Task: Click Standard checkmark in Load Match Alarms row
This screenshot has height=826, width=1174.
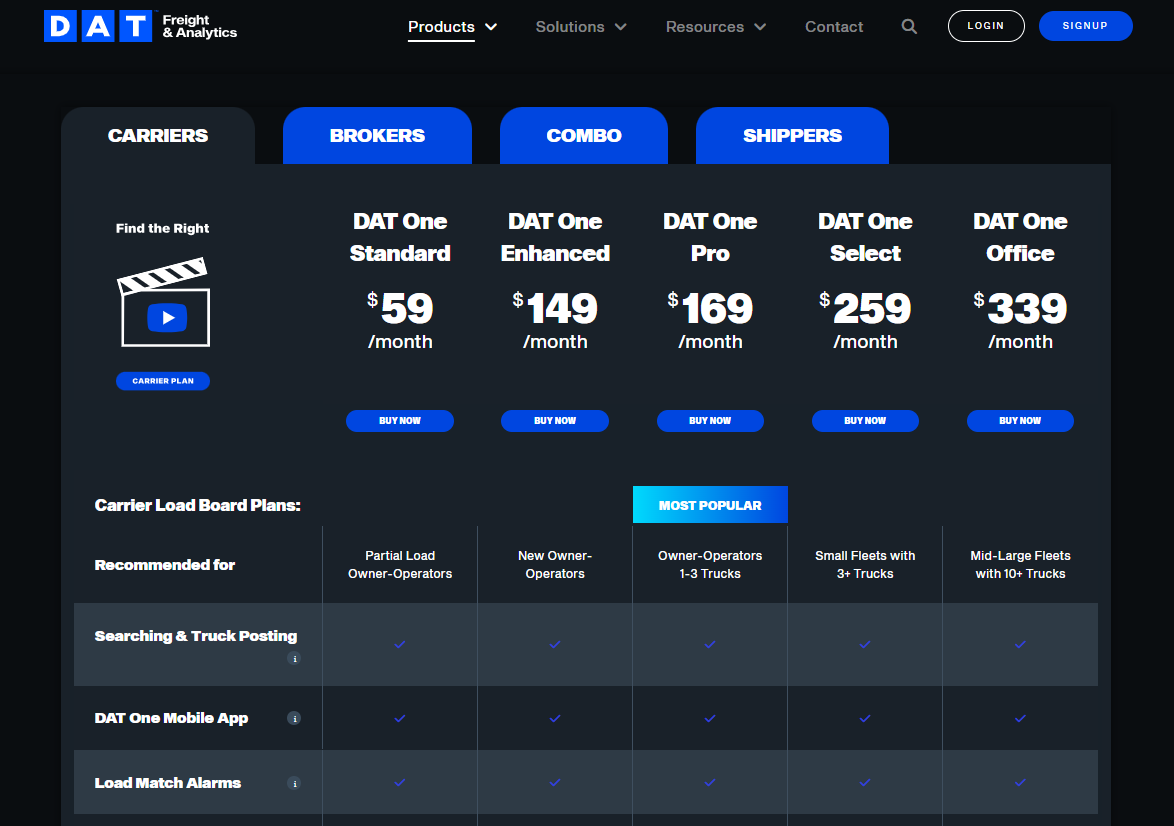Action: click(400, 783)
